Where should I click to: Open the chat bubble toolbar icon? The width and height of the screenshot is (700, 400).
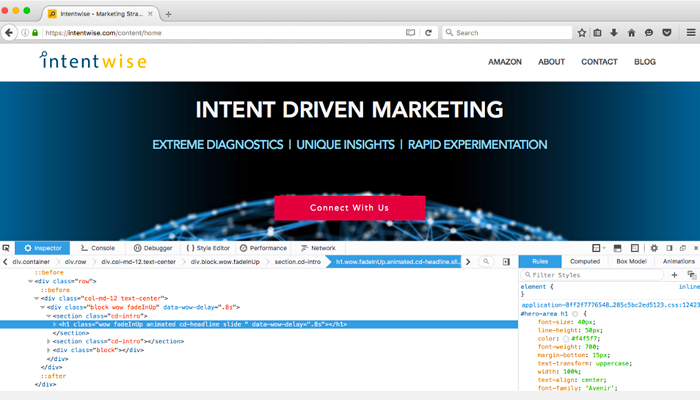click(x=649, y=33)
